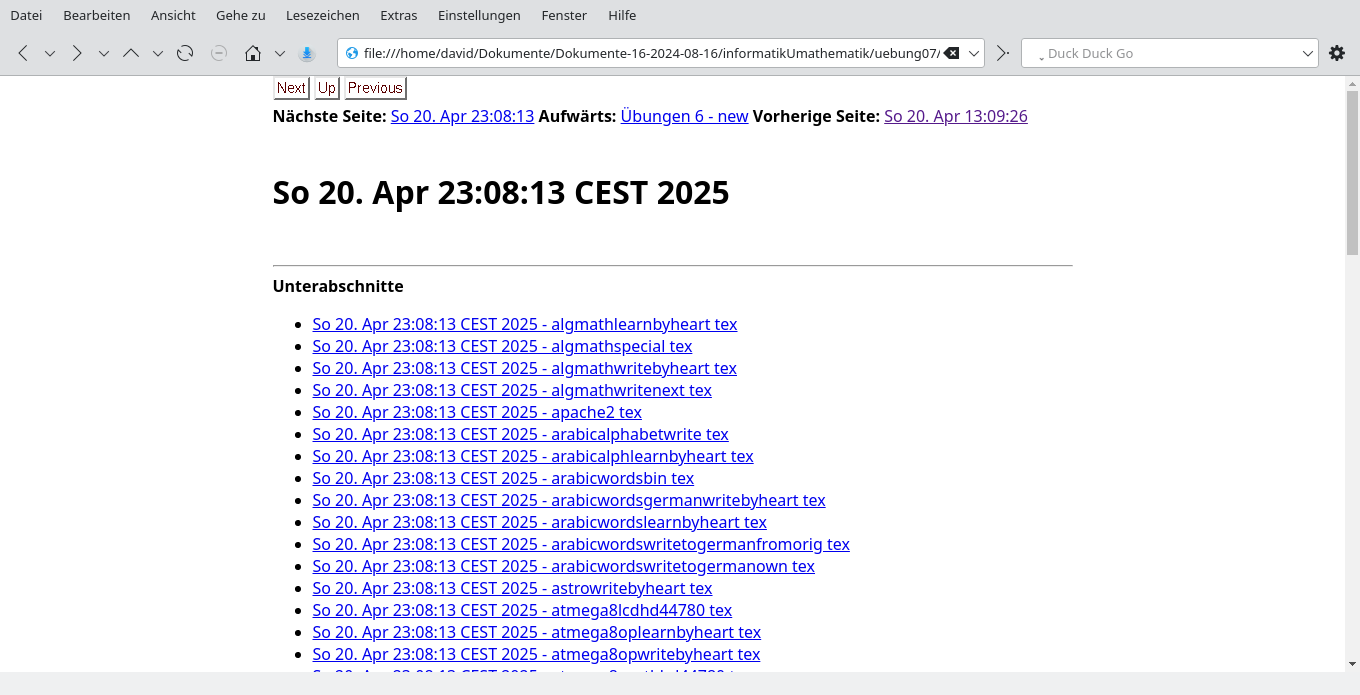The image size is (1360, 695).
Task: Reload the current page
Action: 185,53
